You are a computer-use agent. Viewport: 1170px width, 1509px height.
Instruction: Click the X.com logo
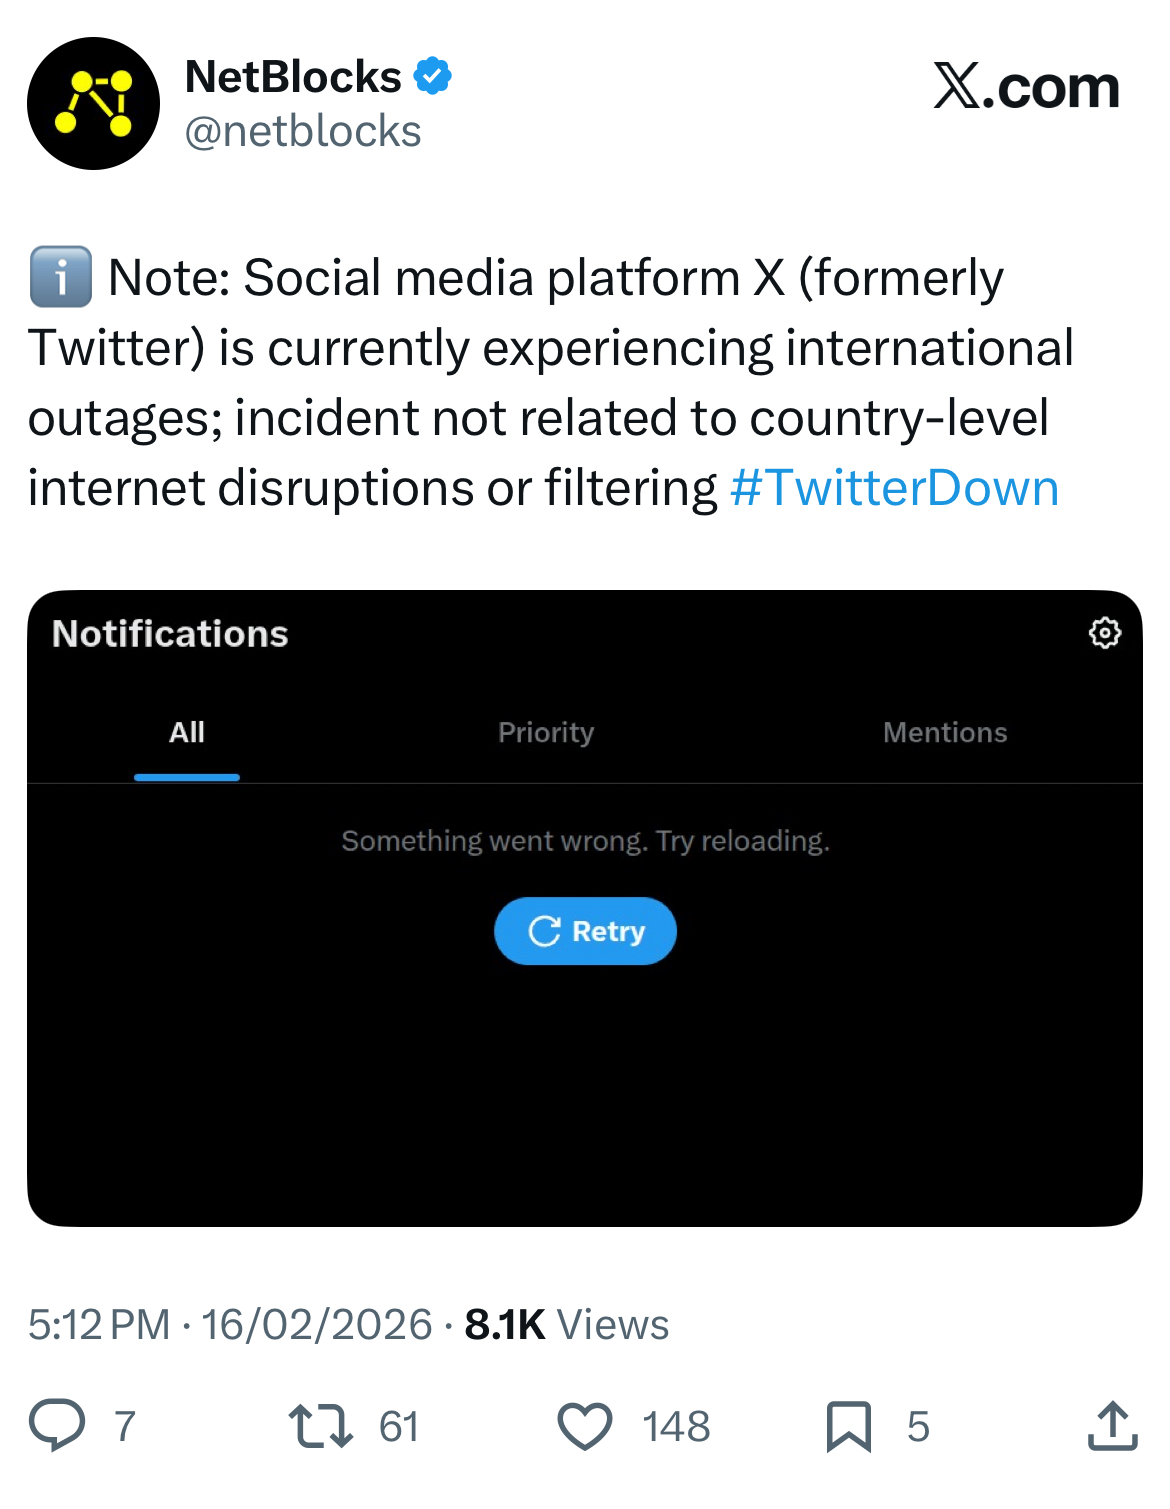pyautogui.click(x=1026, y=87)
